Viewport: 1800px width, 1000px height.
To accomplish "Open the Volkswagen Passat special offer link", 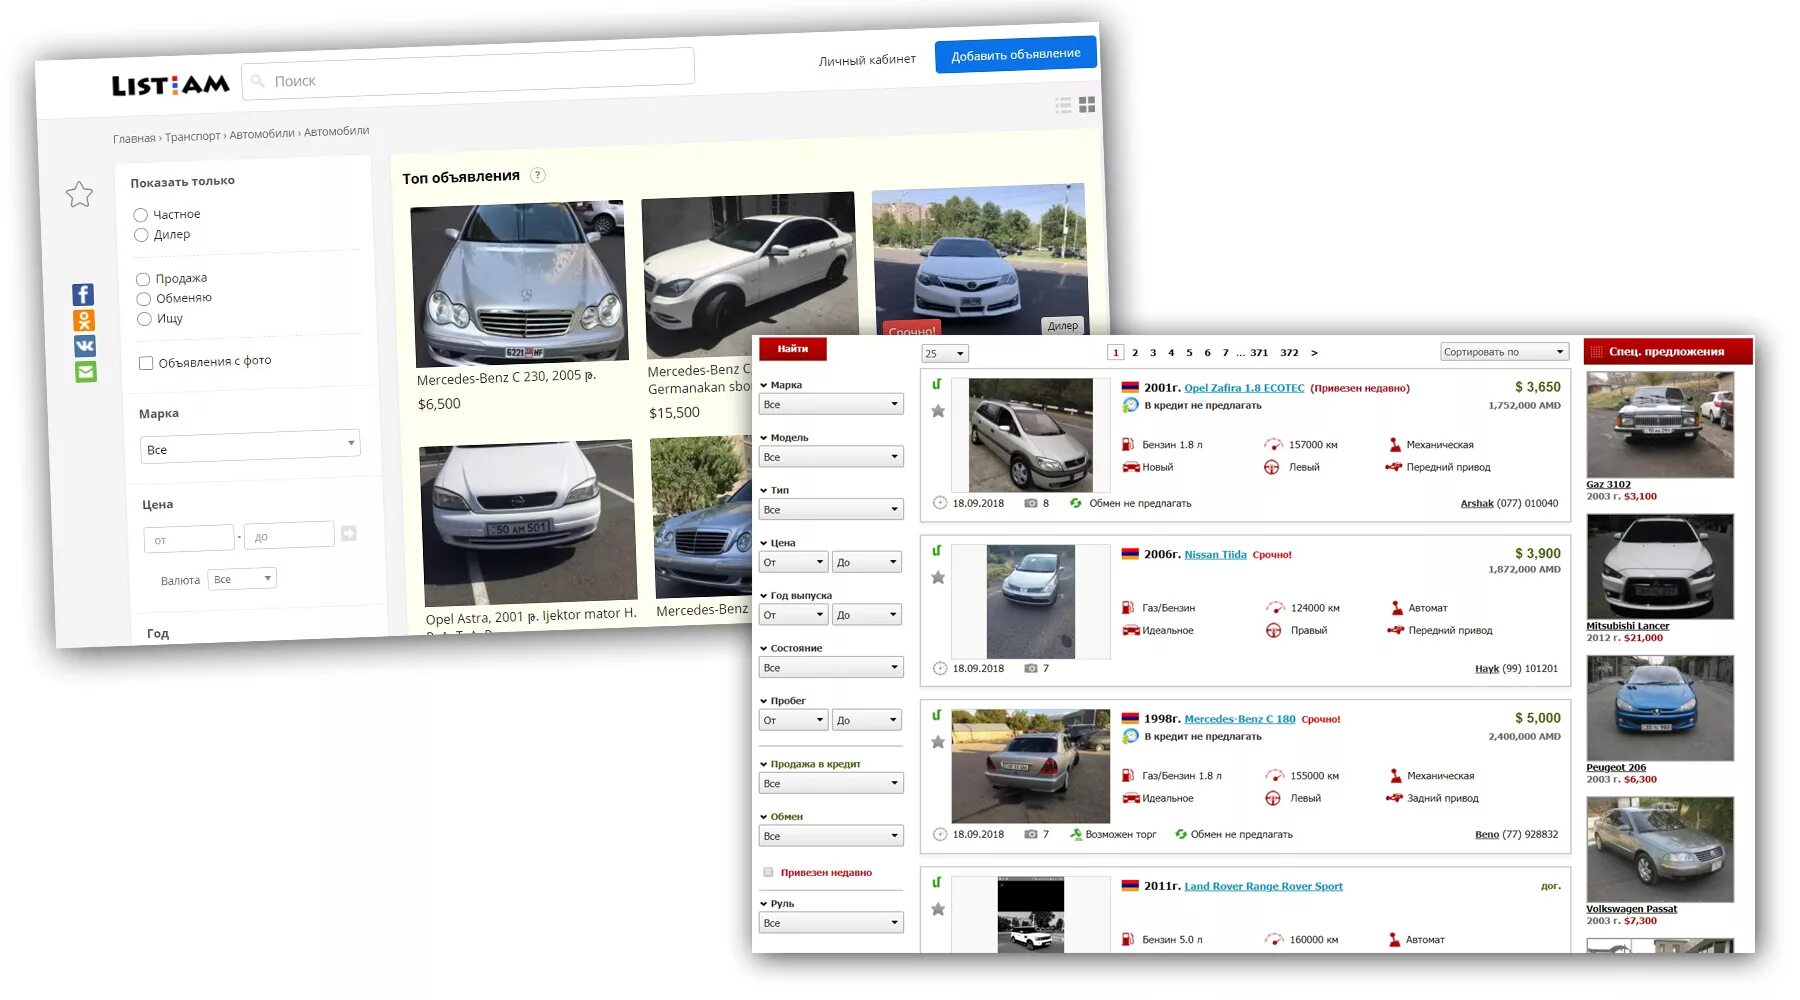I will click(x=1631, y=909).
